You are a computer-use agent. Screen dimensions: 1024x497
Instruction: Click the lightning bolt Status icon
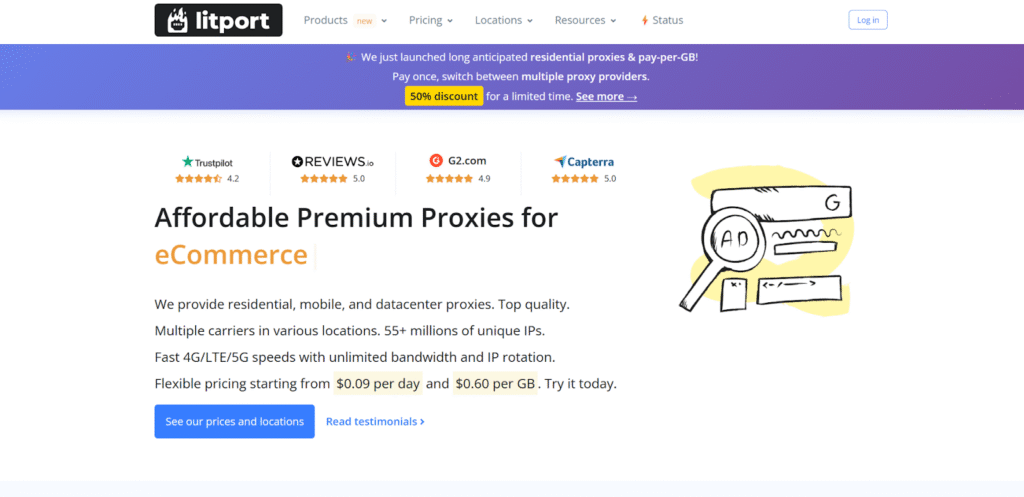point(644,20)
